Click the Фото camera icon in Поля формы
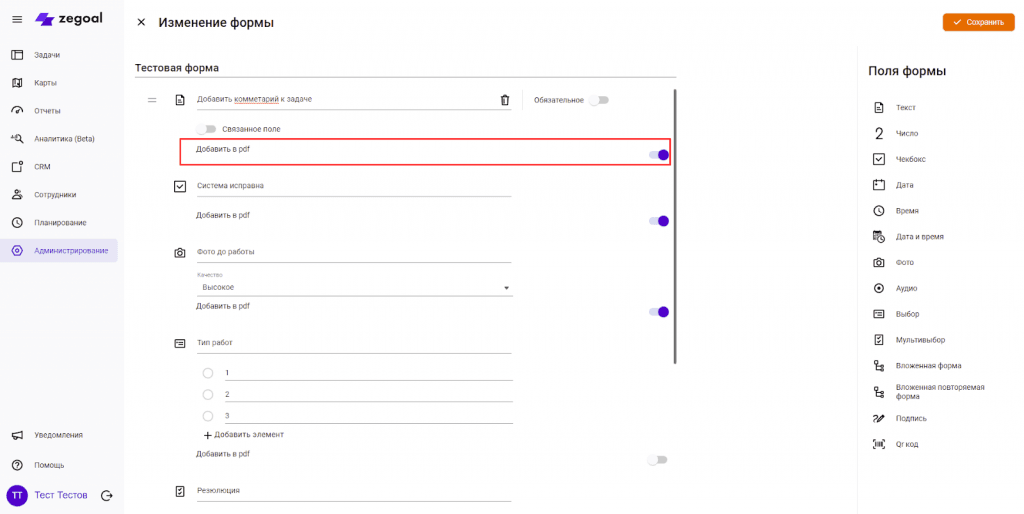 point(879,262)
